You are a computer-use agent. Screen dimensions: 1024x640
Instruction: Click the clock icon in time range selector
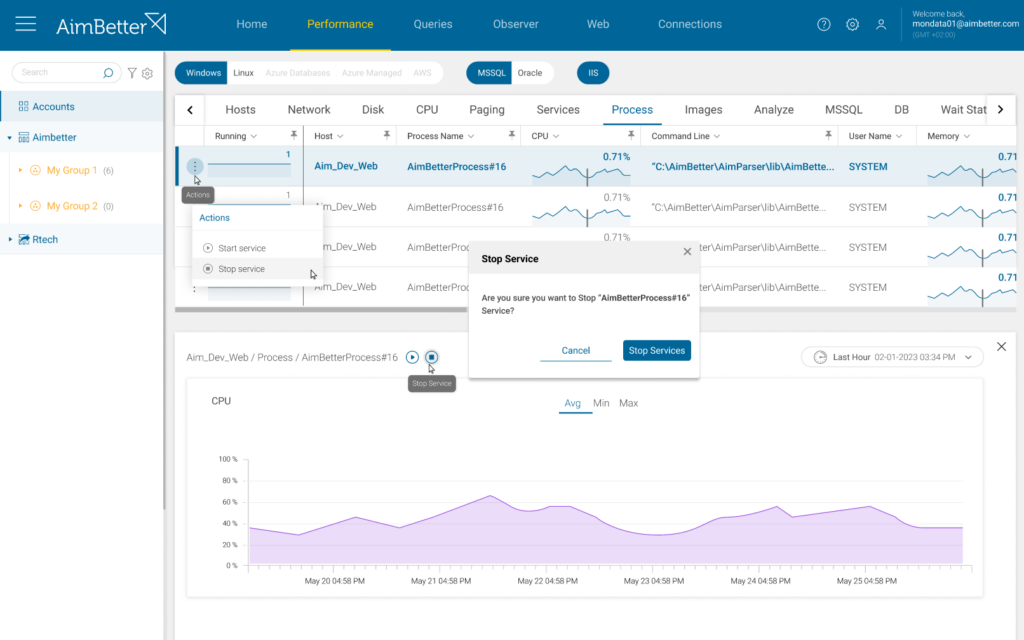[x=820, y=357]
